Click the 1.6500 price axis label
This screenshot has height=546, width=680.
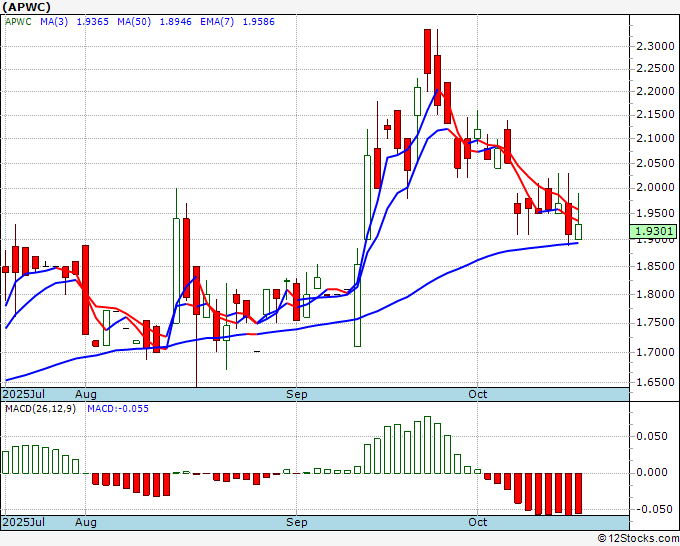(x=655, y=383)
